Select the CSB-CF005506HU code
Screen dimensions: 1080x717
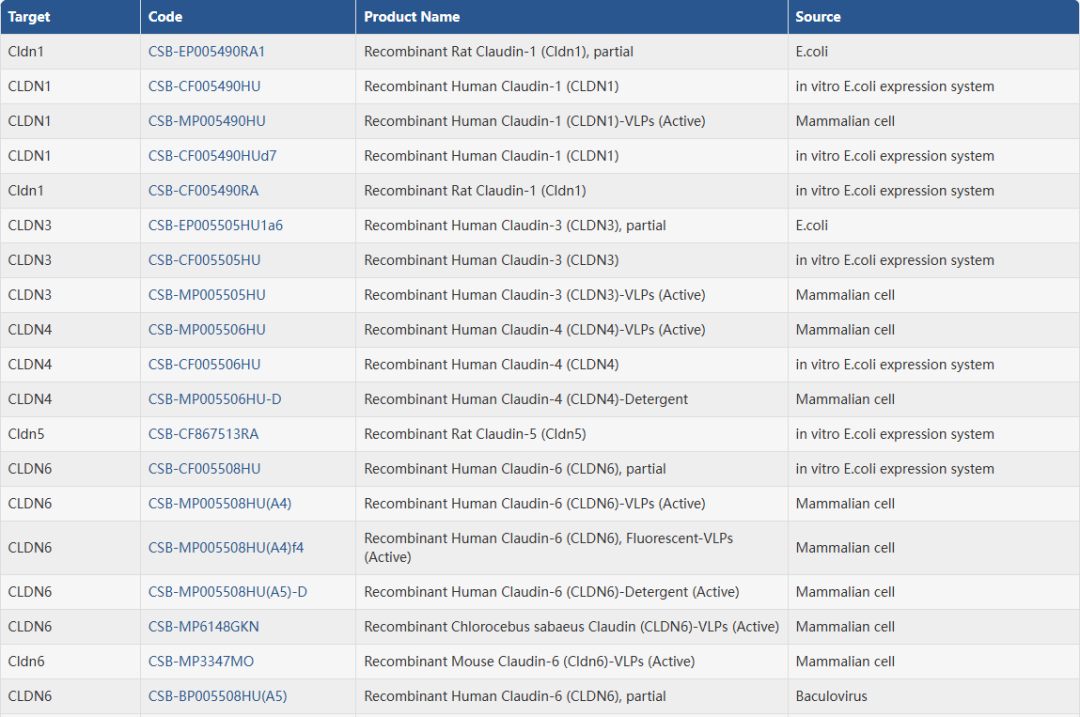point(204,365)
